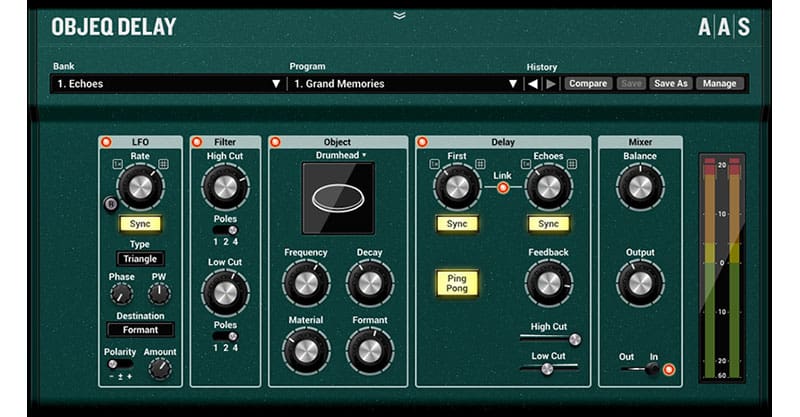Toggle the LFO Sync button
The image size is (800, 417).
(140, 224)
